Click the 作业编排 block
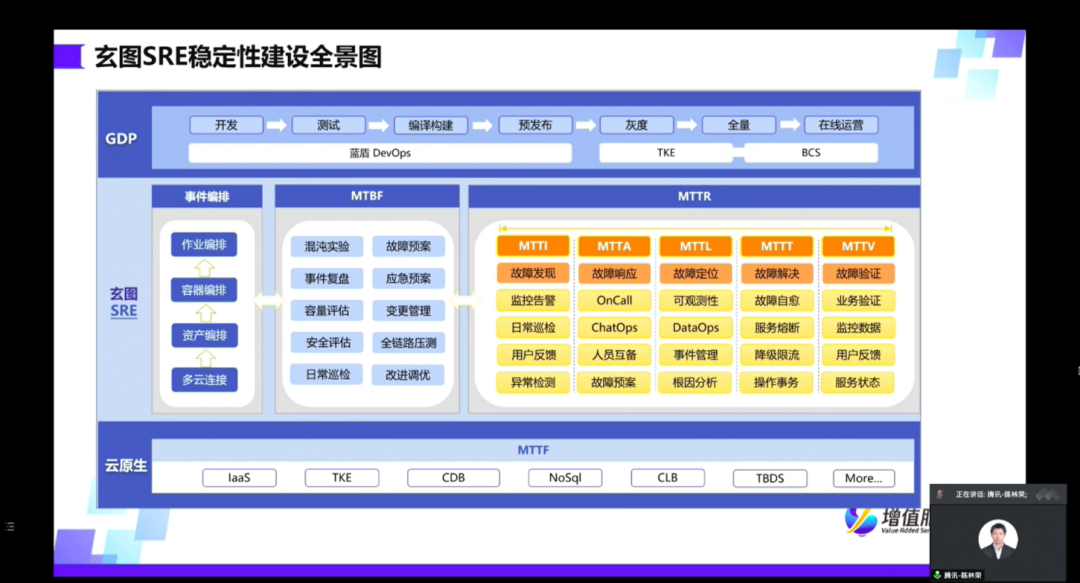This screenshot has height=583, width=1080. [205, 245]
